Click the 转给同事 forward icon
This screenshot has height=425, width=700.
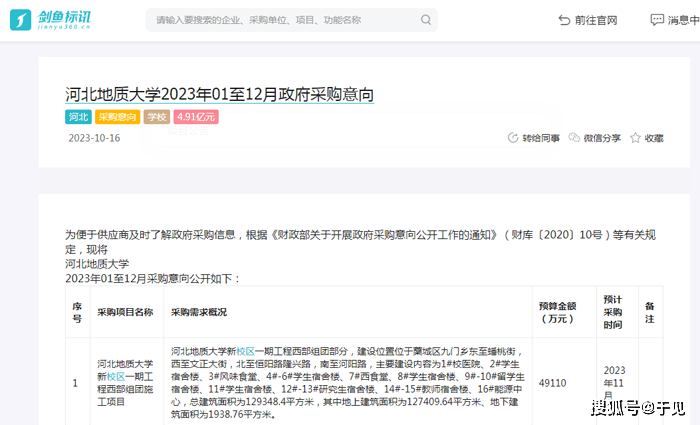pyautogui.click(x=513, y=138)
